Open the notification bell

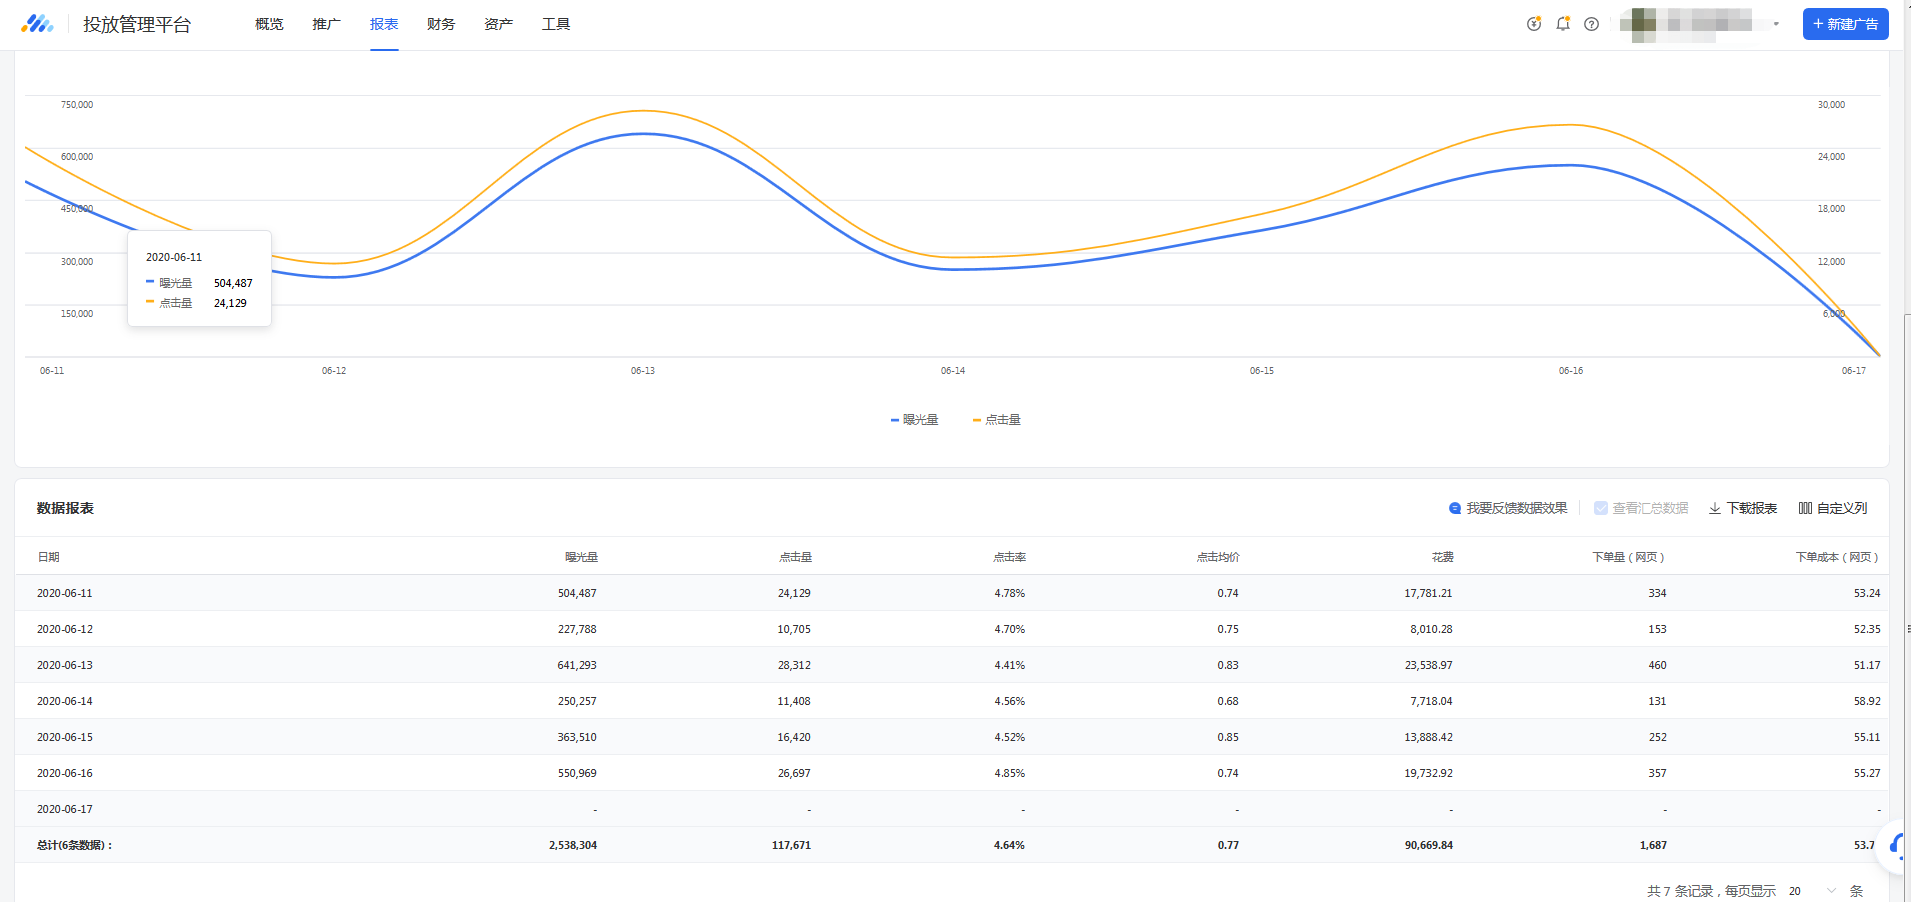[1563, 24]
